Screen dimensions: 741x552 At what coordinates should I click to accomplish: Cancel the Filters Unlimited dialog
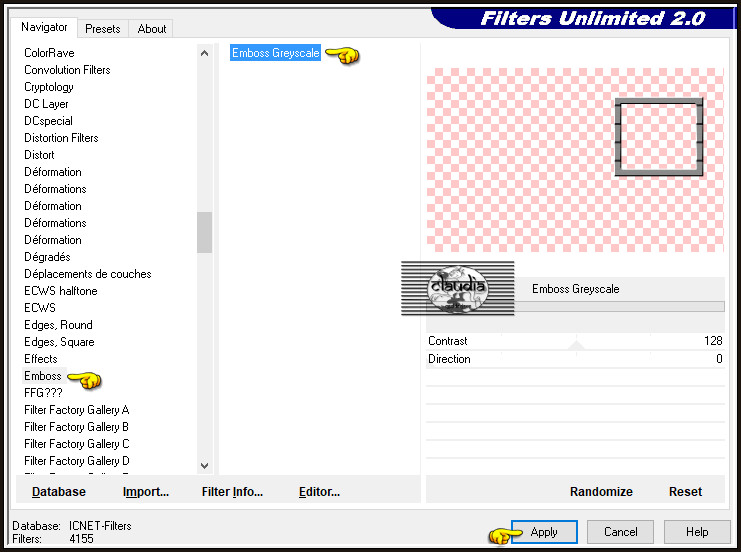point(620,532)
